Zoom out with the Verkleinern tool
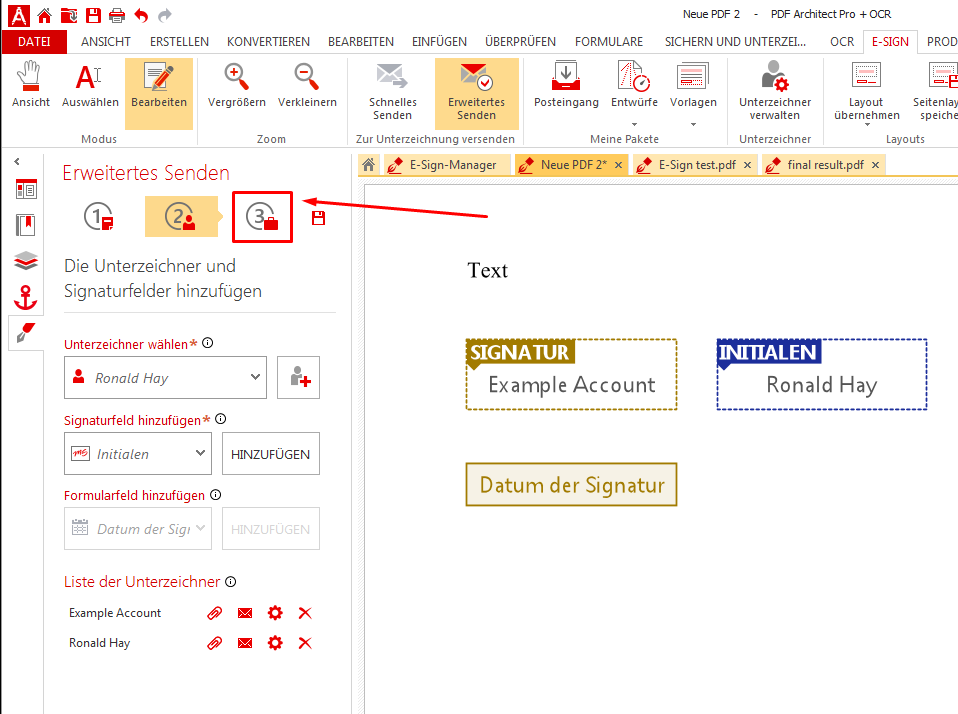The width and height of the screenshot is (958, 714). pos(307,86)
